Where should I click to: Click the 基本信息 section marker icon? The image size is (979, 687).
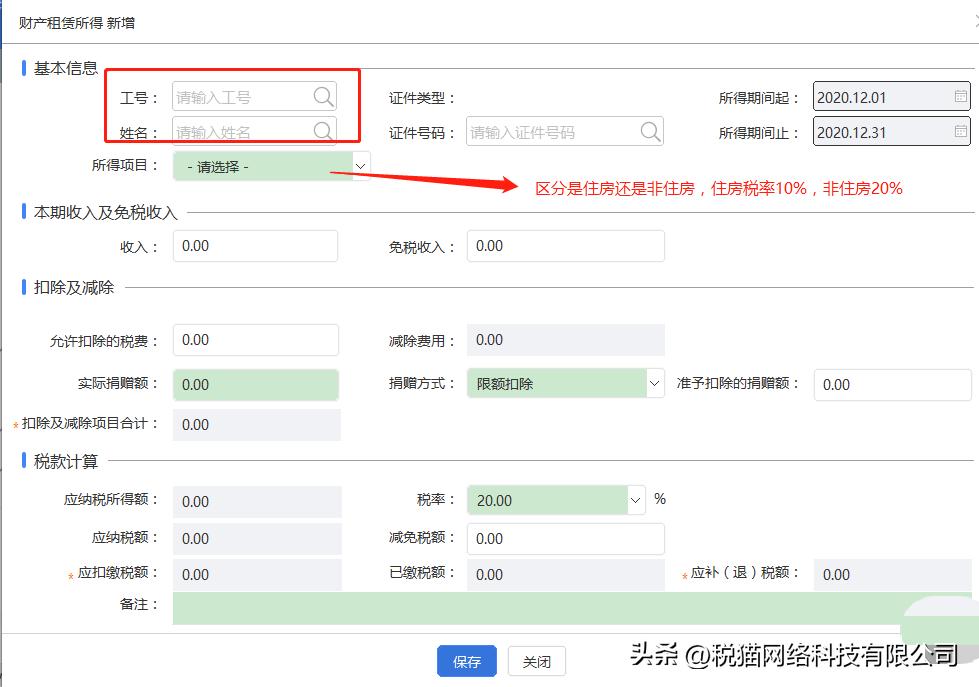[x=24, y=68]
